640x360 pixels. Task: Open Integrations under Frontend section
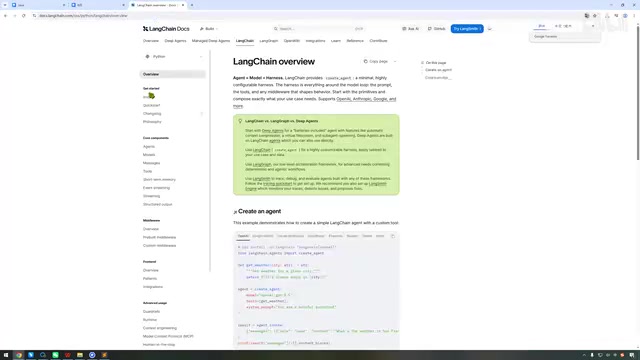153,287
